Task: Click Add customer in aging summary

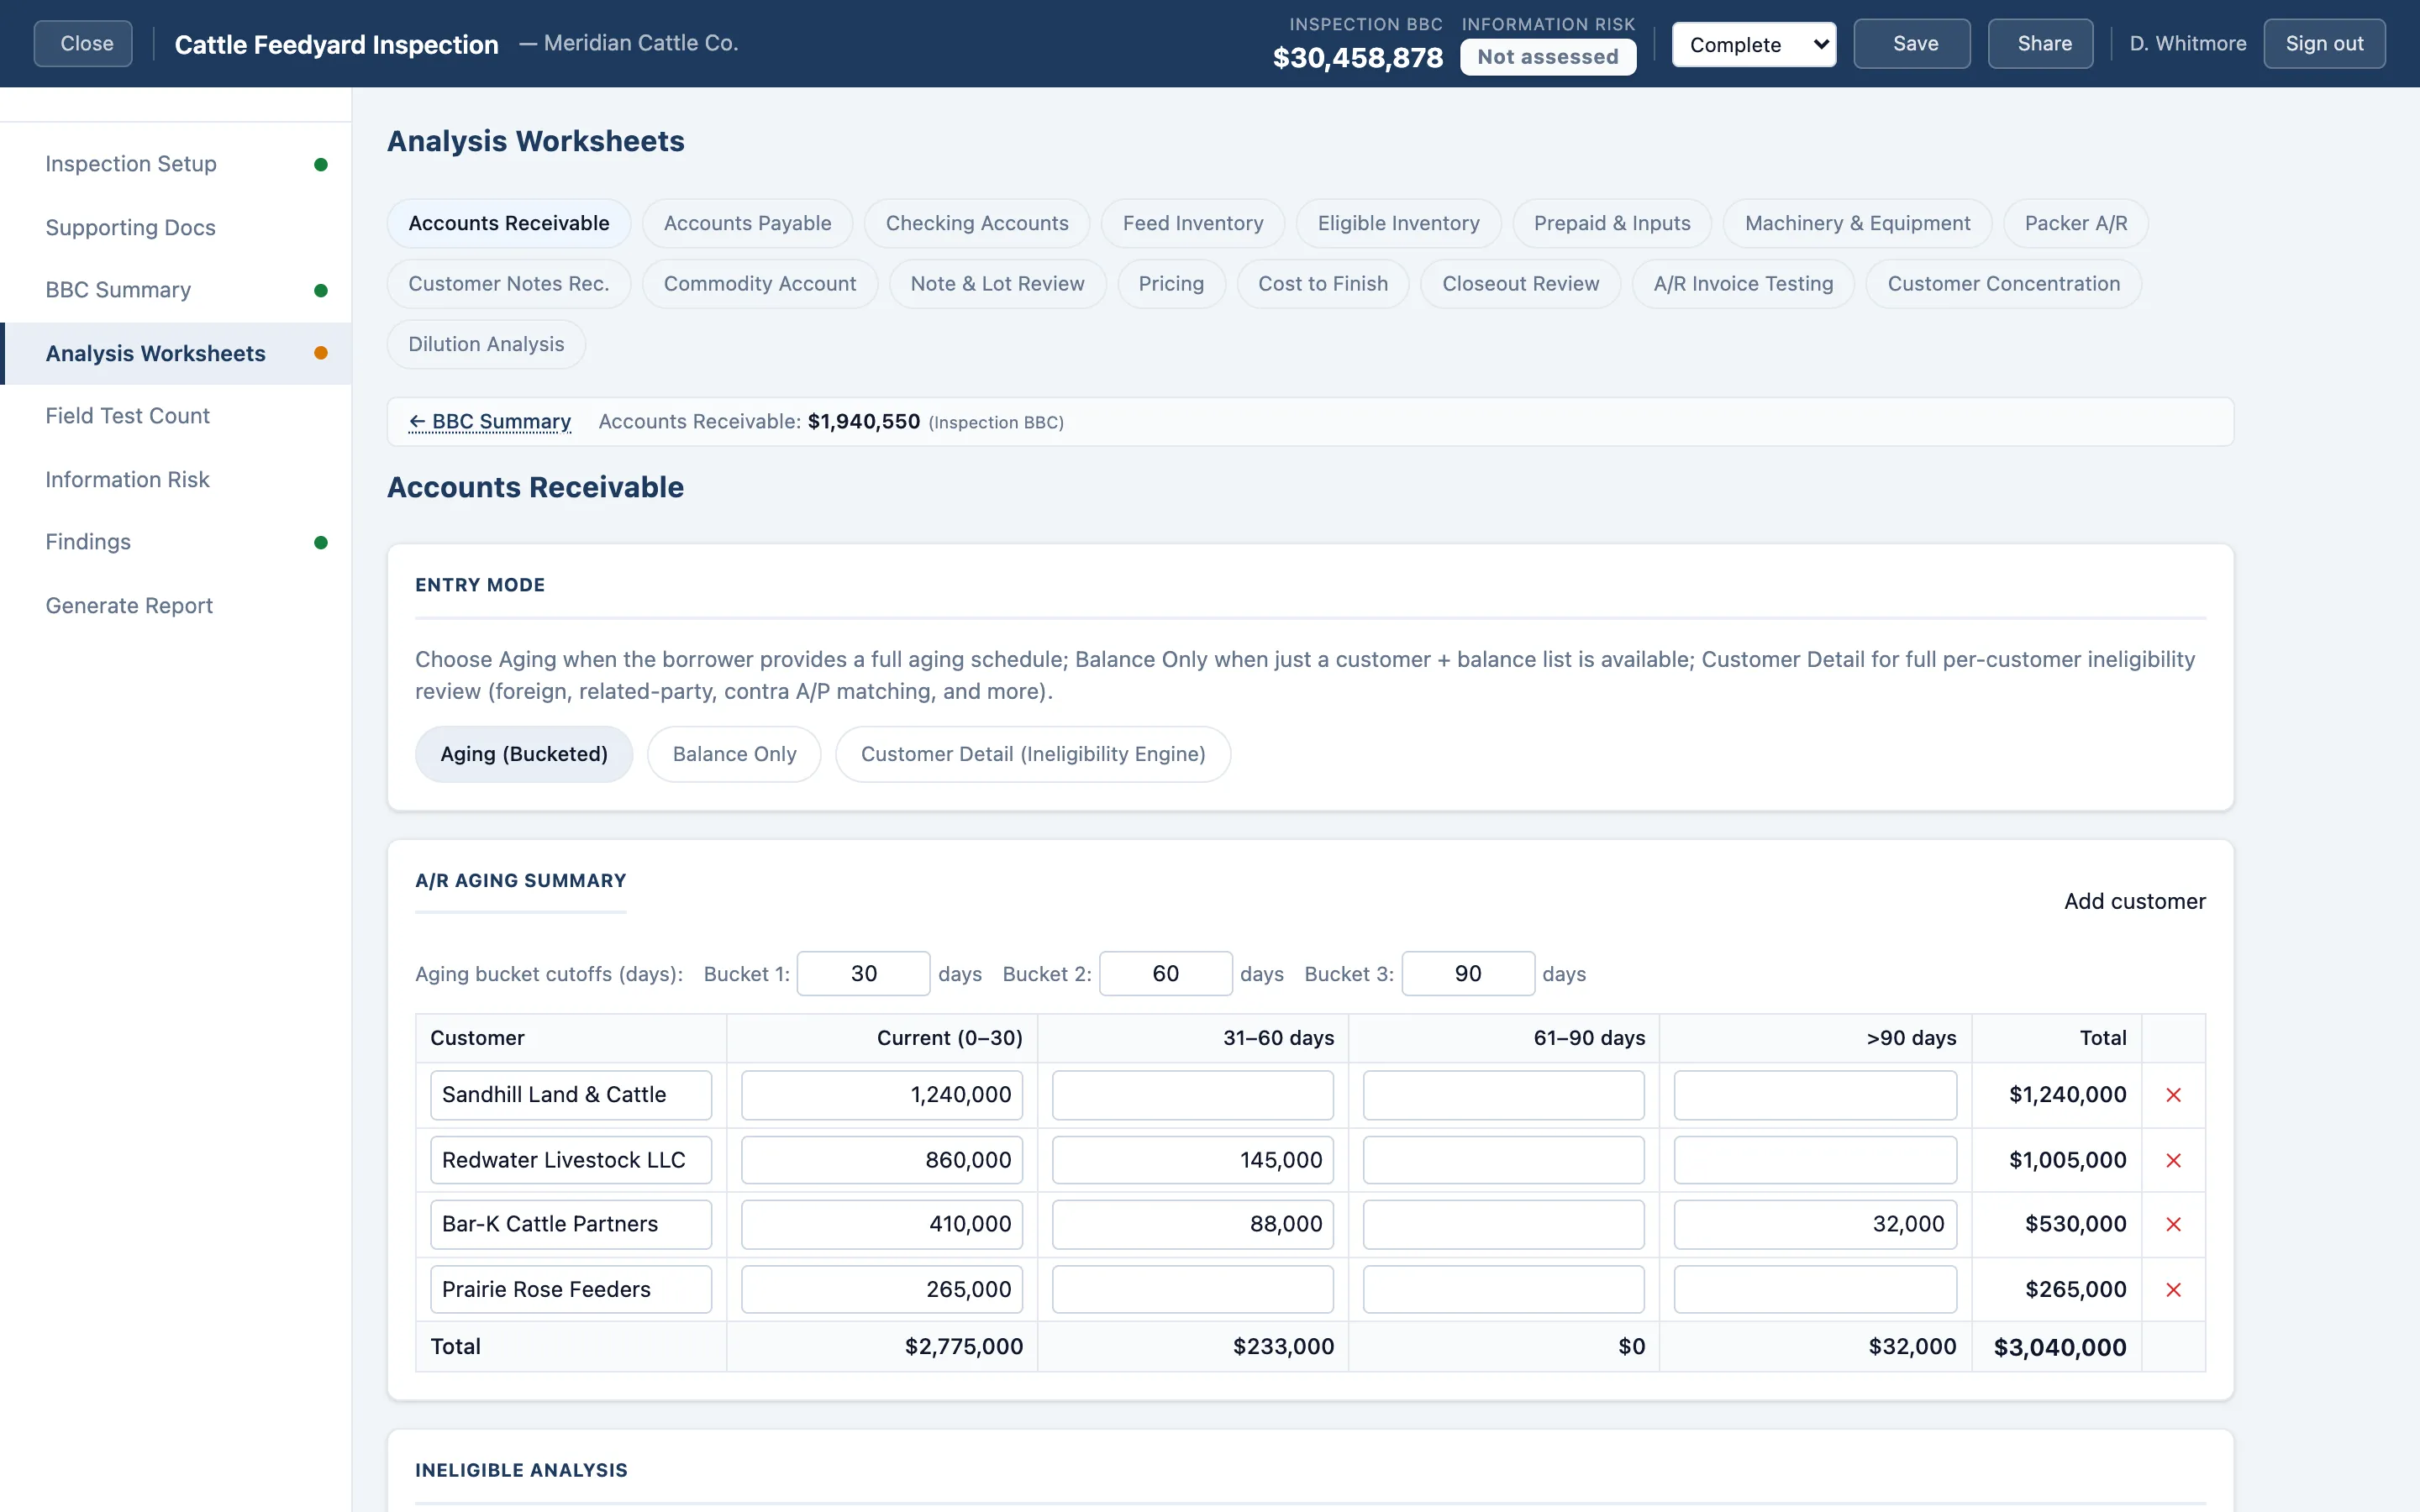Action: click(2134, 901)
